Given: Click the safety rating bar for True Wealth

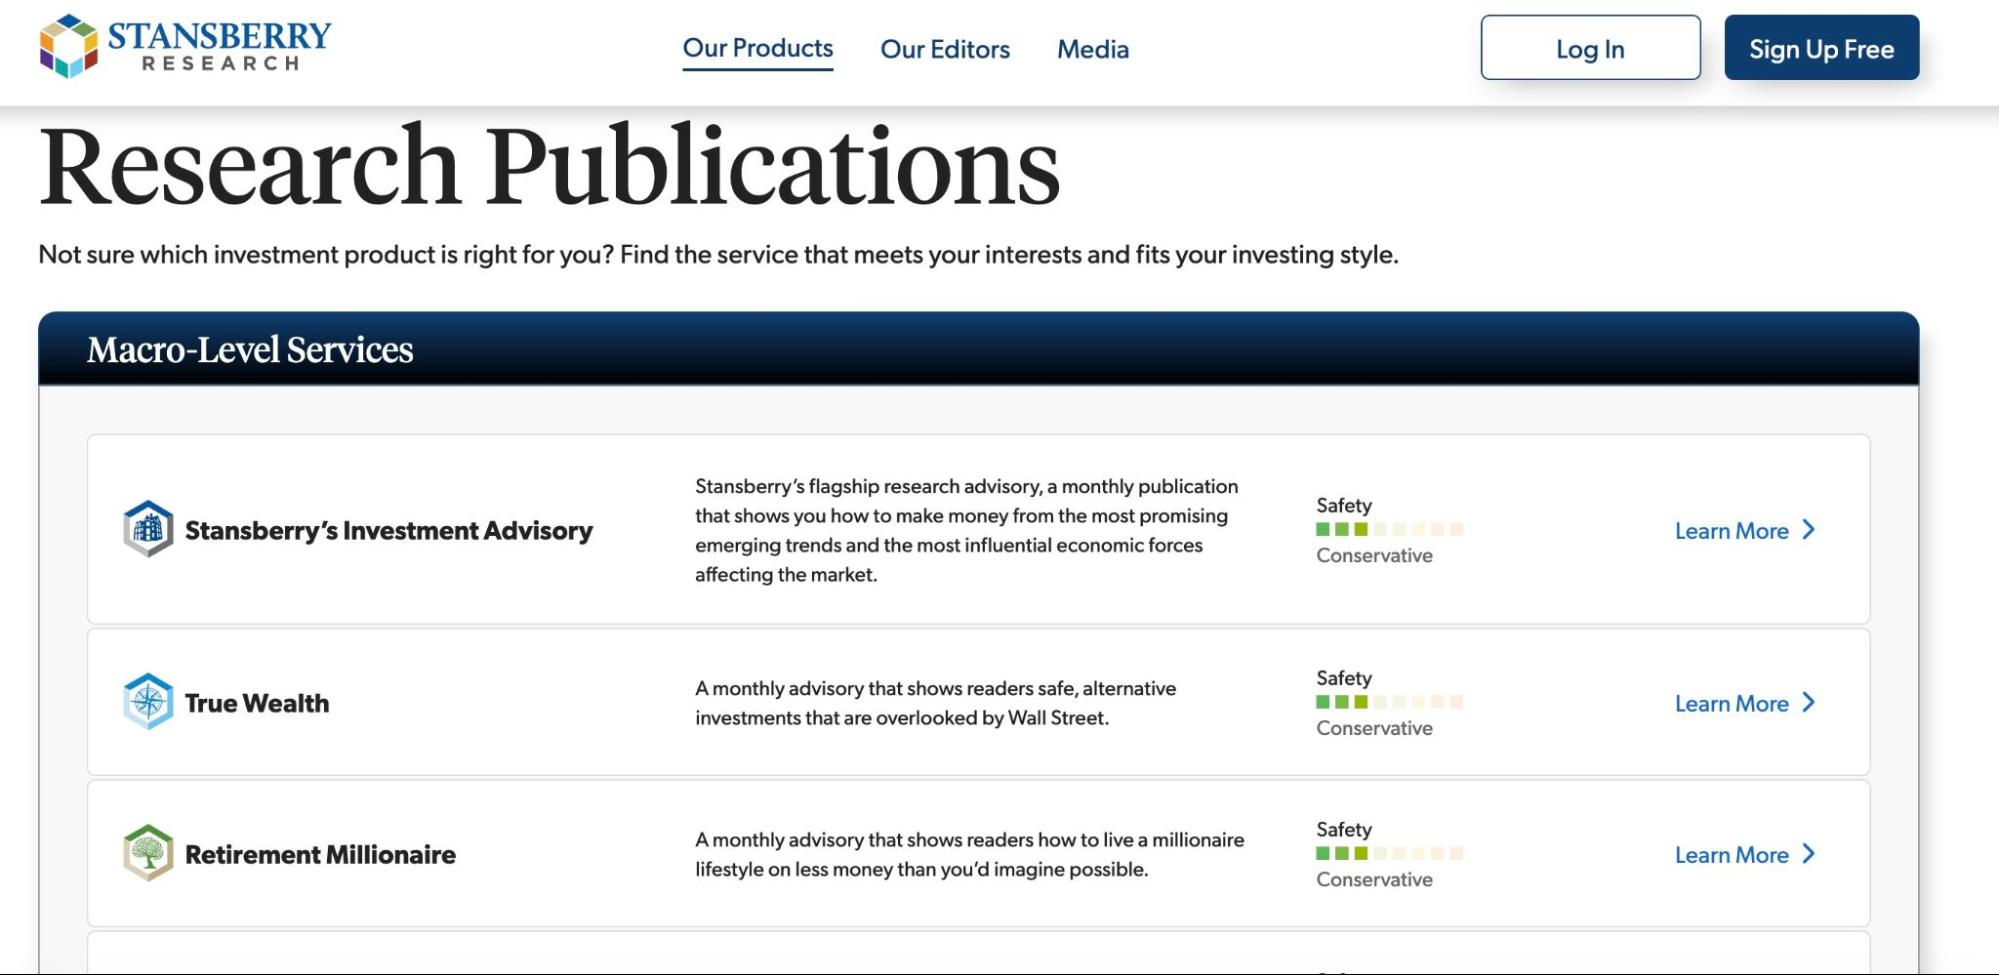Looking at the screenshot, I should [x=1390, y=702].
